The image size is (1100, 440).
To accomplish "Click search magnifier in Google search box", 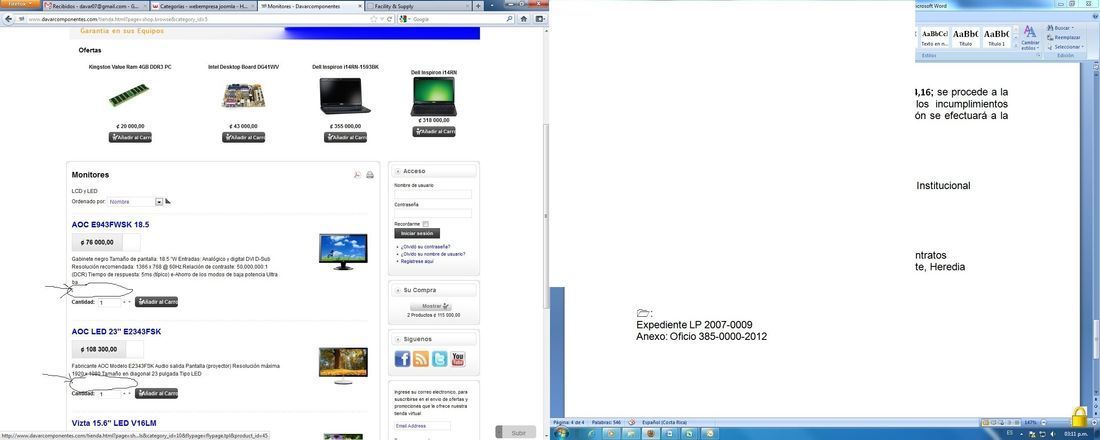I will (x=509, y=19).
